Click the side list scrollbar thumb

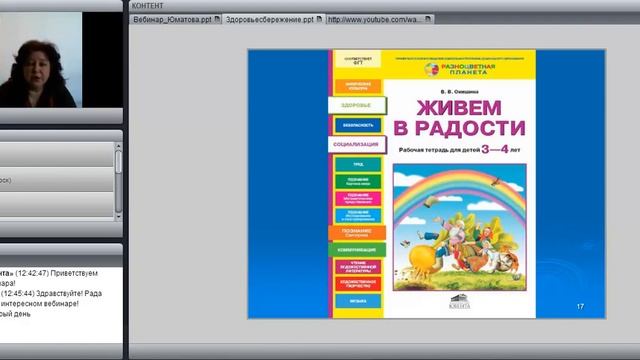pyautogui.click(x=118, y=162)
